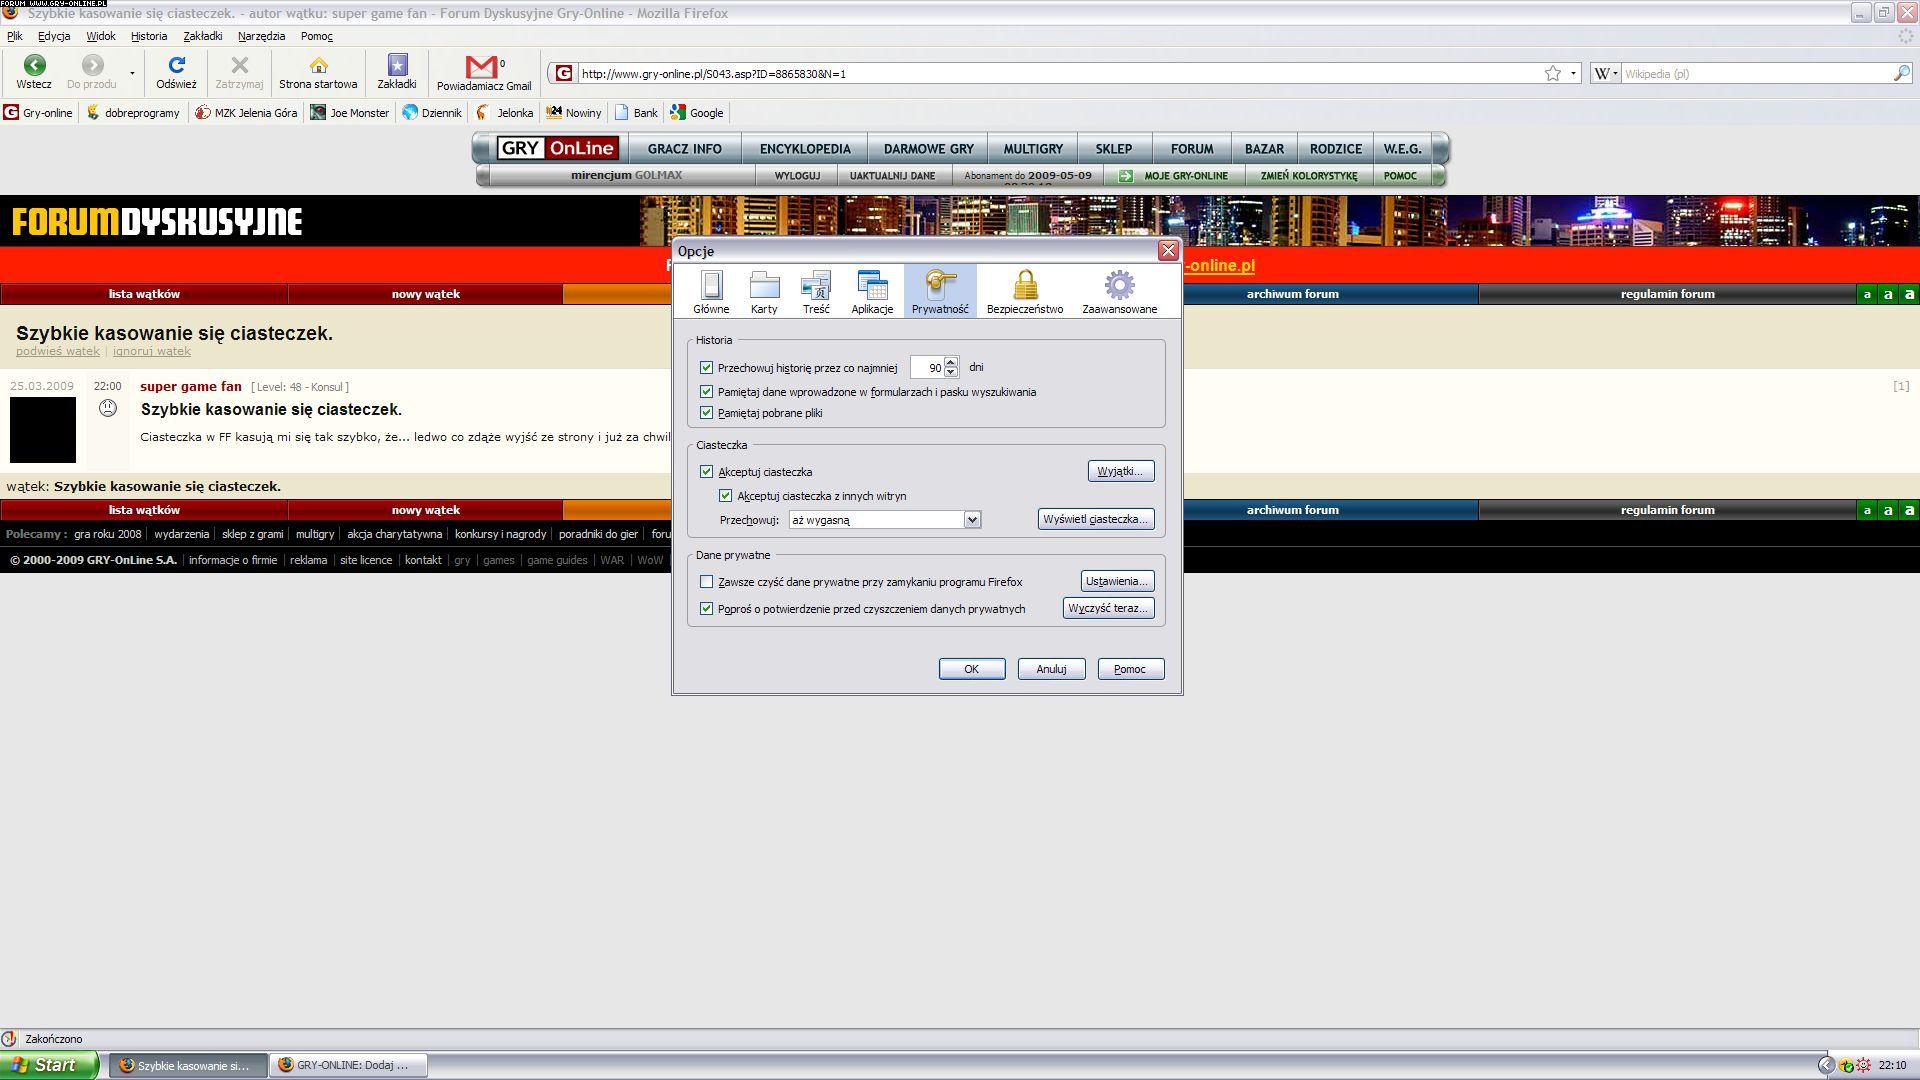Click the history days number field
Screen dimensions: 1920x1080
pos(927,368)
